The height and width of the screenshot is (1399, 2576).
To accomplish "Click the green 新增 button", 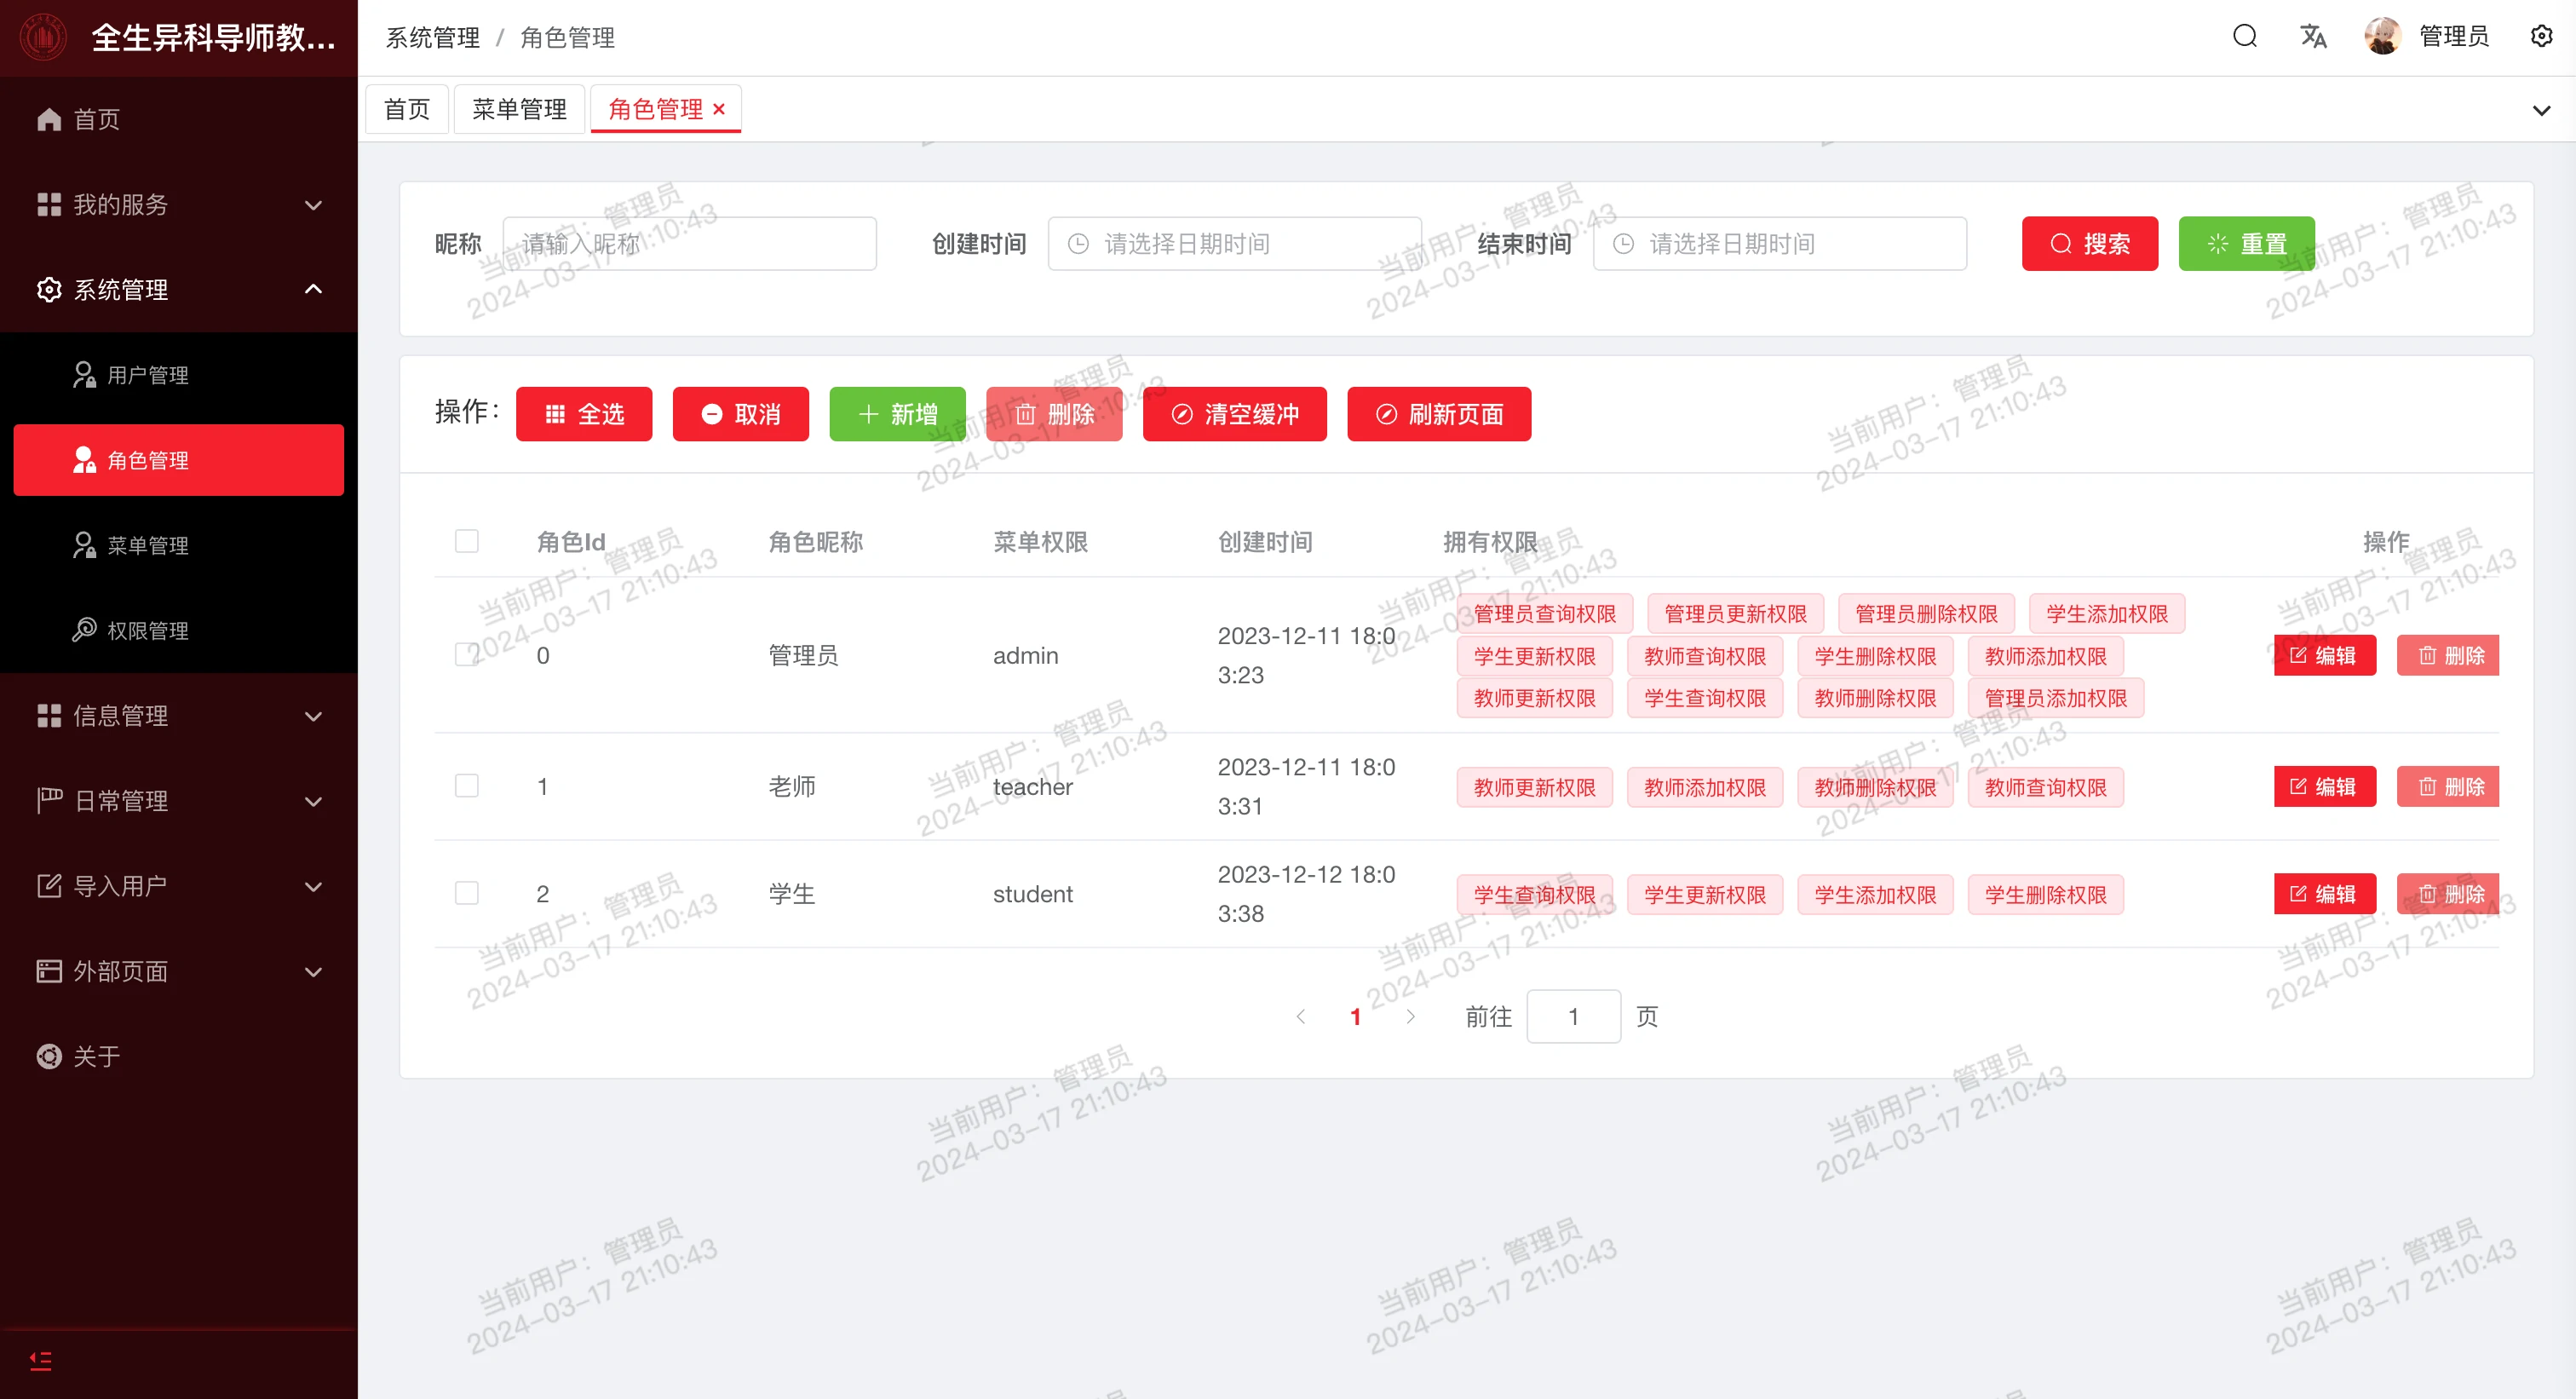I will 897,414.
